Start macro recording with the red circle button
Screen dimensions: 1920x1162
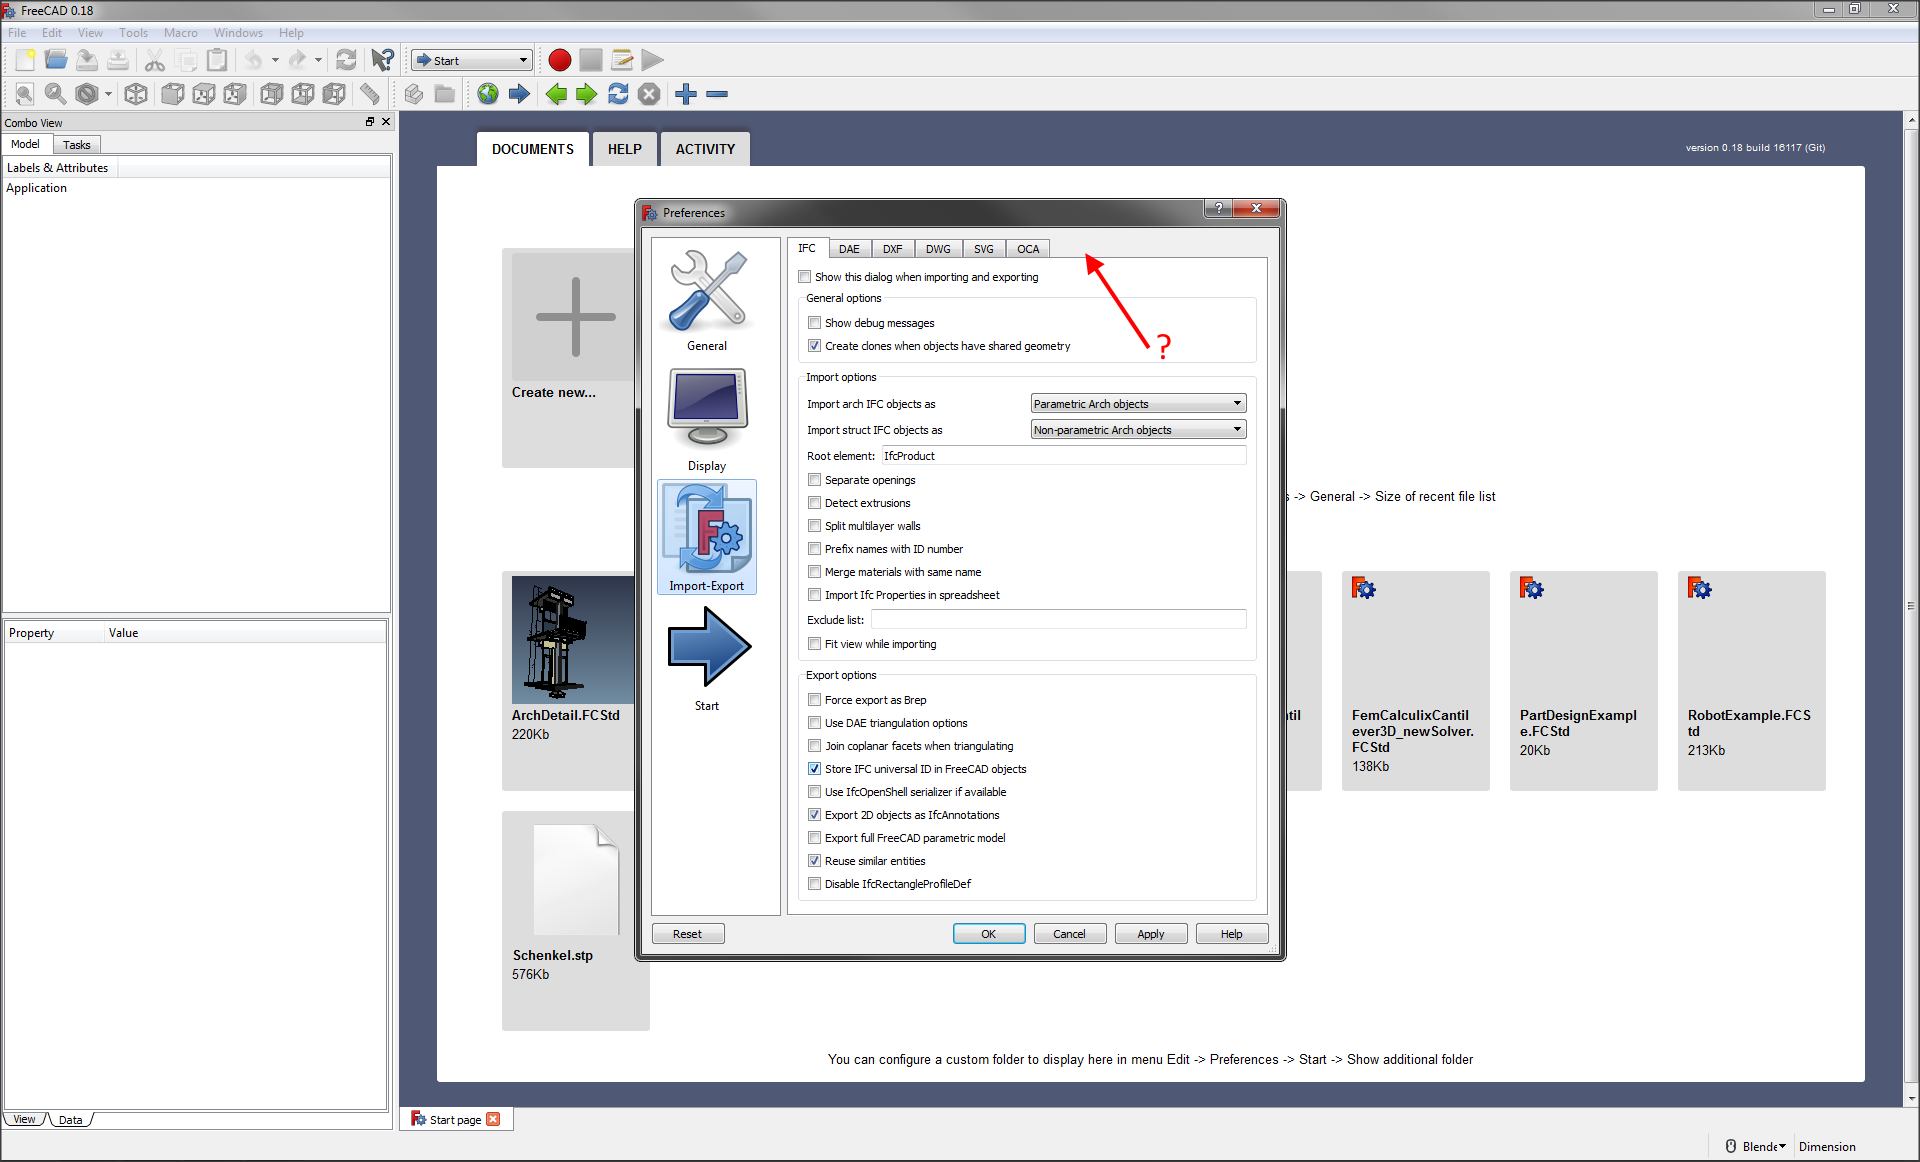[560, 60]
